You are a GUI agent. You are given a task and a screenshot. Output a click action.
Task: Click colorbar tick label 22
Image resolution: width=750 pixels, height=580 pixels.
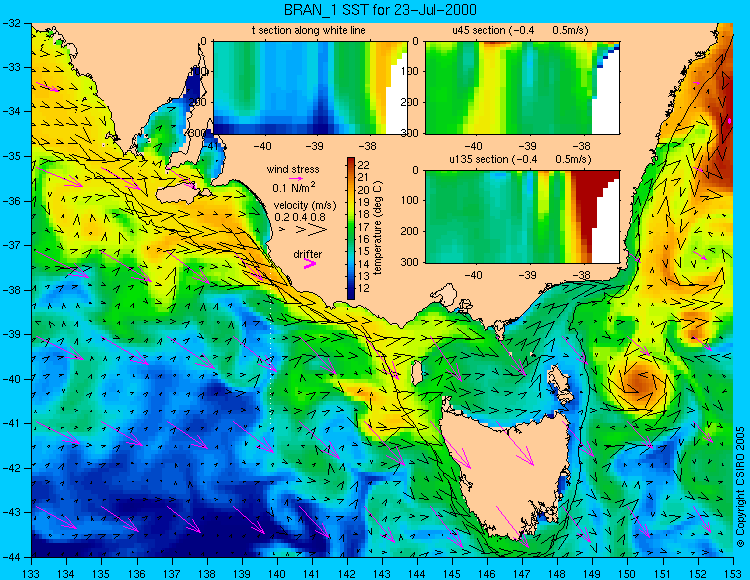click(x=364, y=165)
